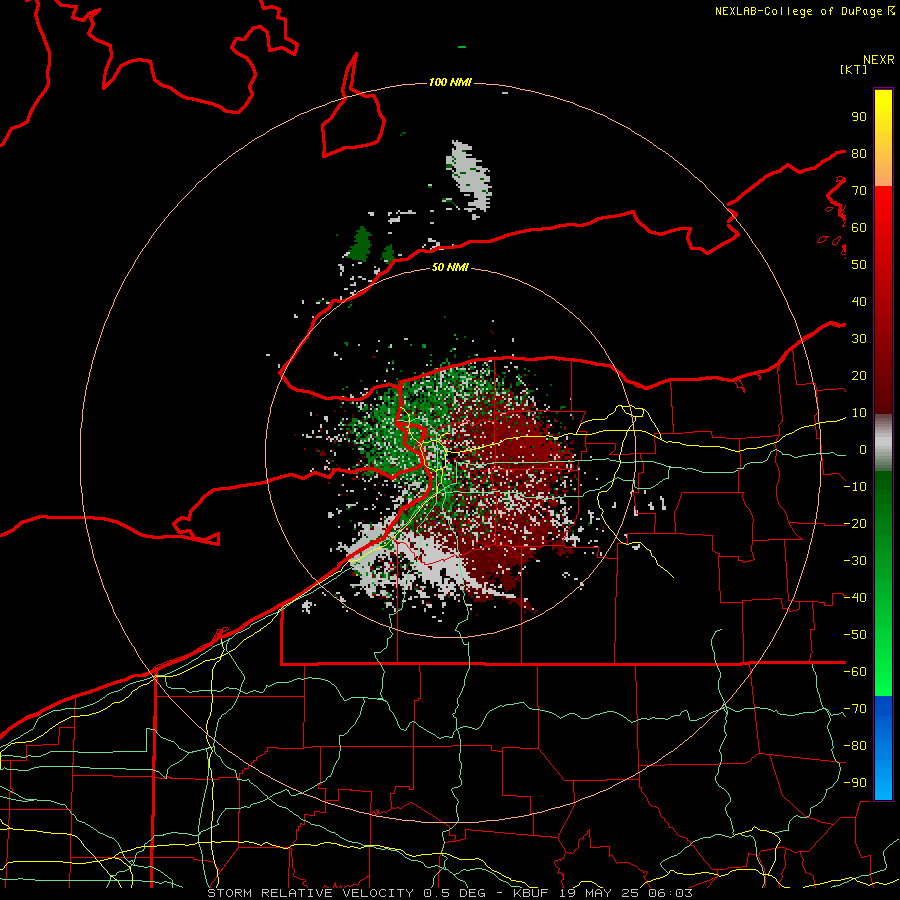Click the "-60" value on the velocity scale
This screenshot has width=900, height=900.
point(855,672)
